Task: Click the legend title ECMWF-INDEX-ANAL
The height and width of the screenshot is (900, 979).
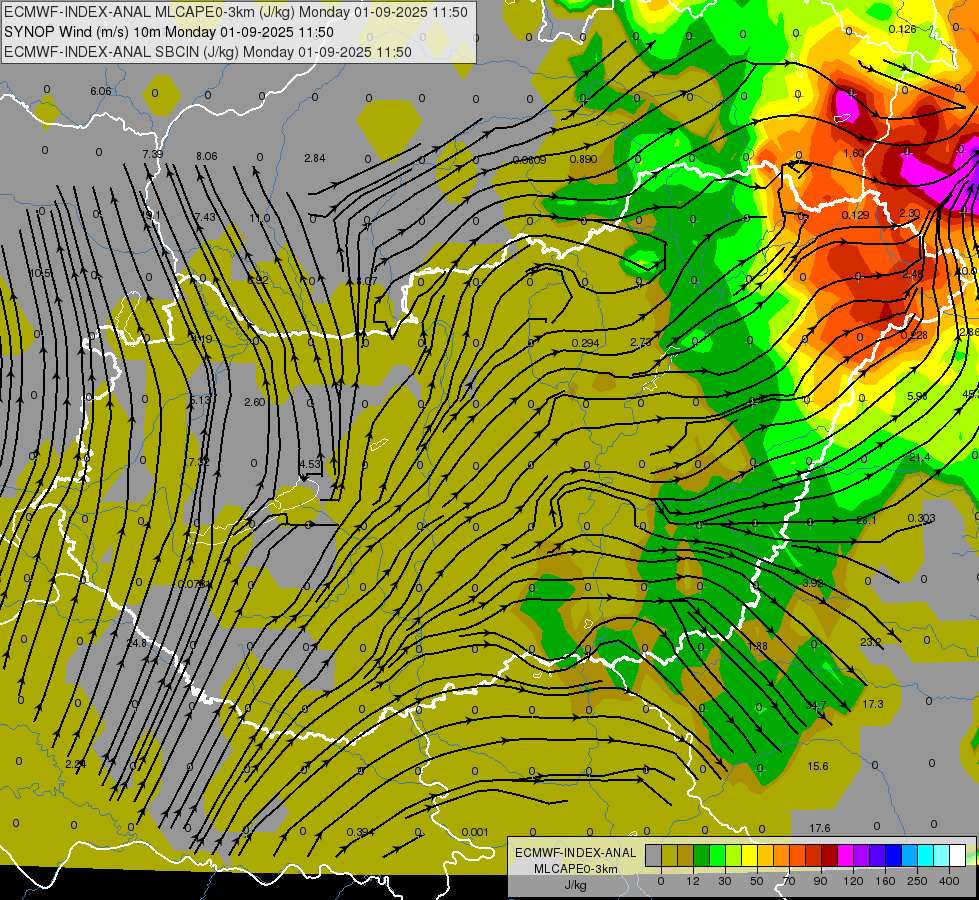Action: (576, 853)
